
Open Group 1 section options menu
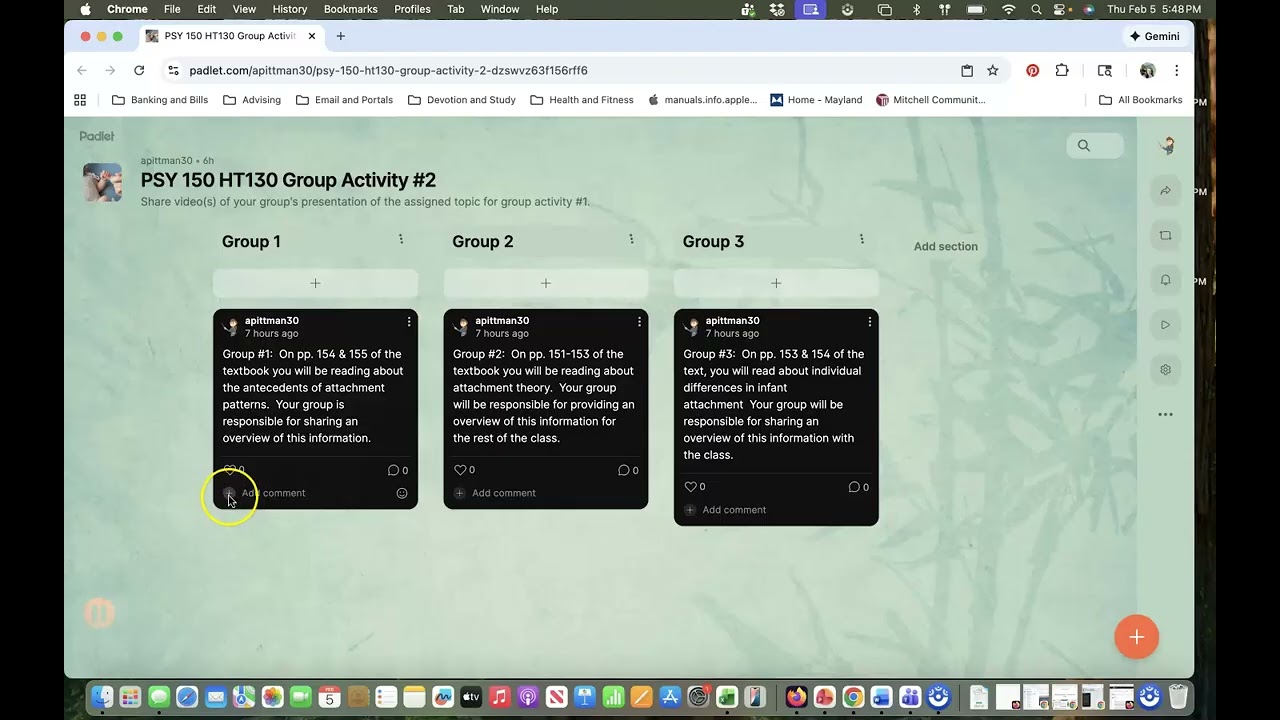tap(401, 240)
